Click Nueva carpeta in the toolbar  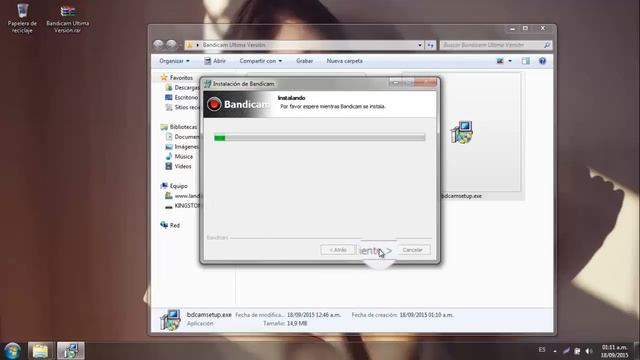click(x=344, y=61)
